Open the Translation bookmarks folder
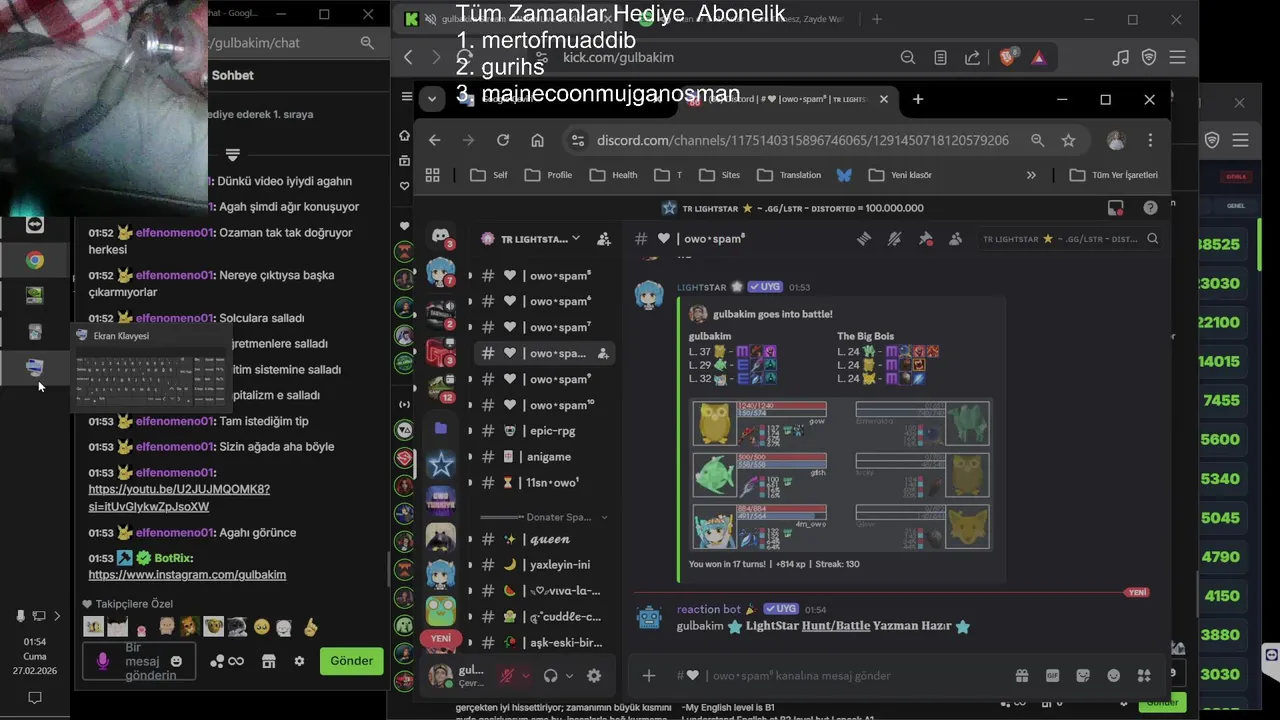Image resolution: width=1280 pixels, height=720 pixels. tap(790, 175)
